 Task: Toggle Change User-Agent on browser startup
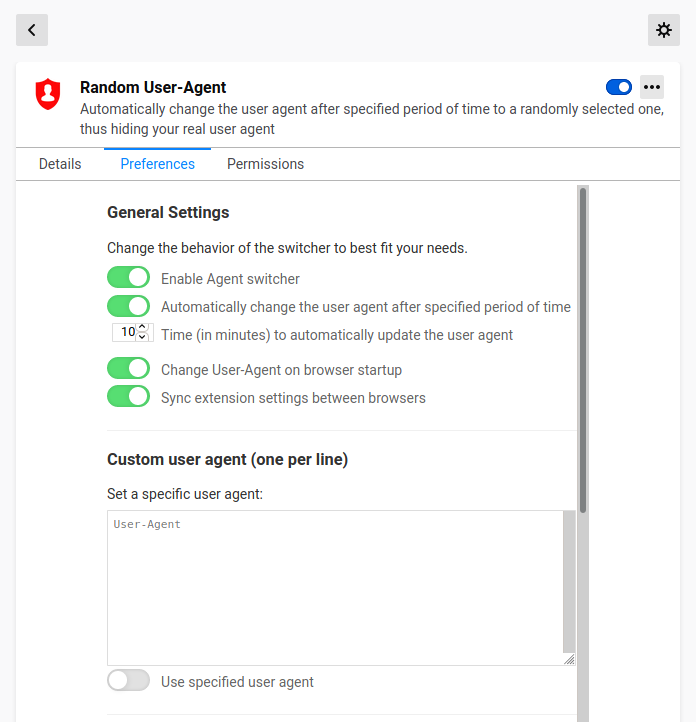[128, 369]
